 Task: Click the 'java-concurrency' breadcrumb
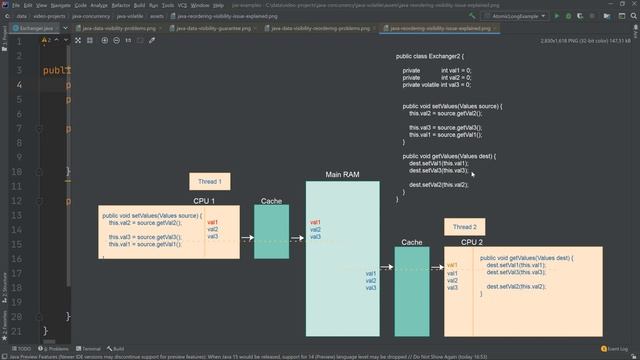pyautogui.click(x=91, y=16)
